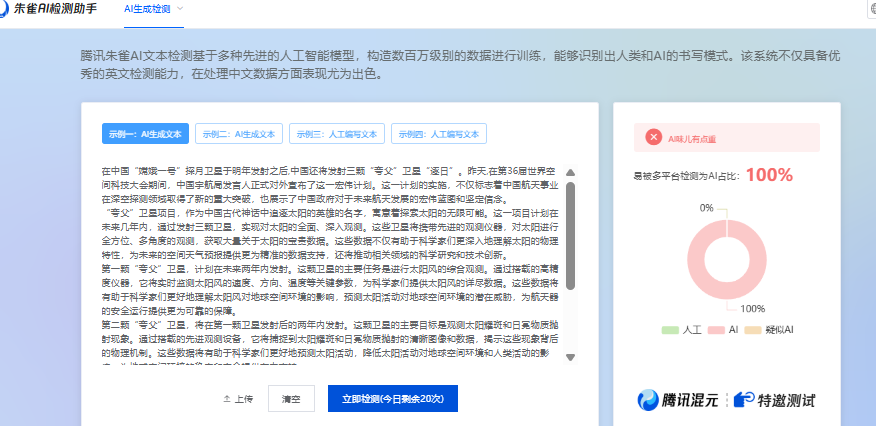Screen dimensions: 876x426
Task: Select 示例三: 人工编写文本 sample
Action: [x=337, y=134]
